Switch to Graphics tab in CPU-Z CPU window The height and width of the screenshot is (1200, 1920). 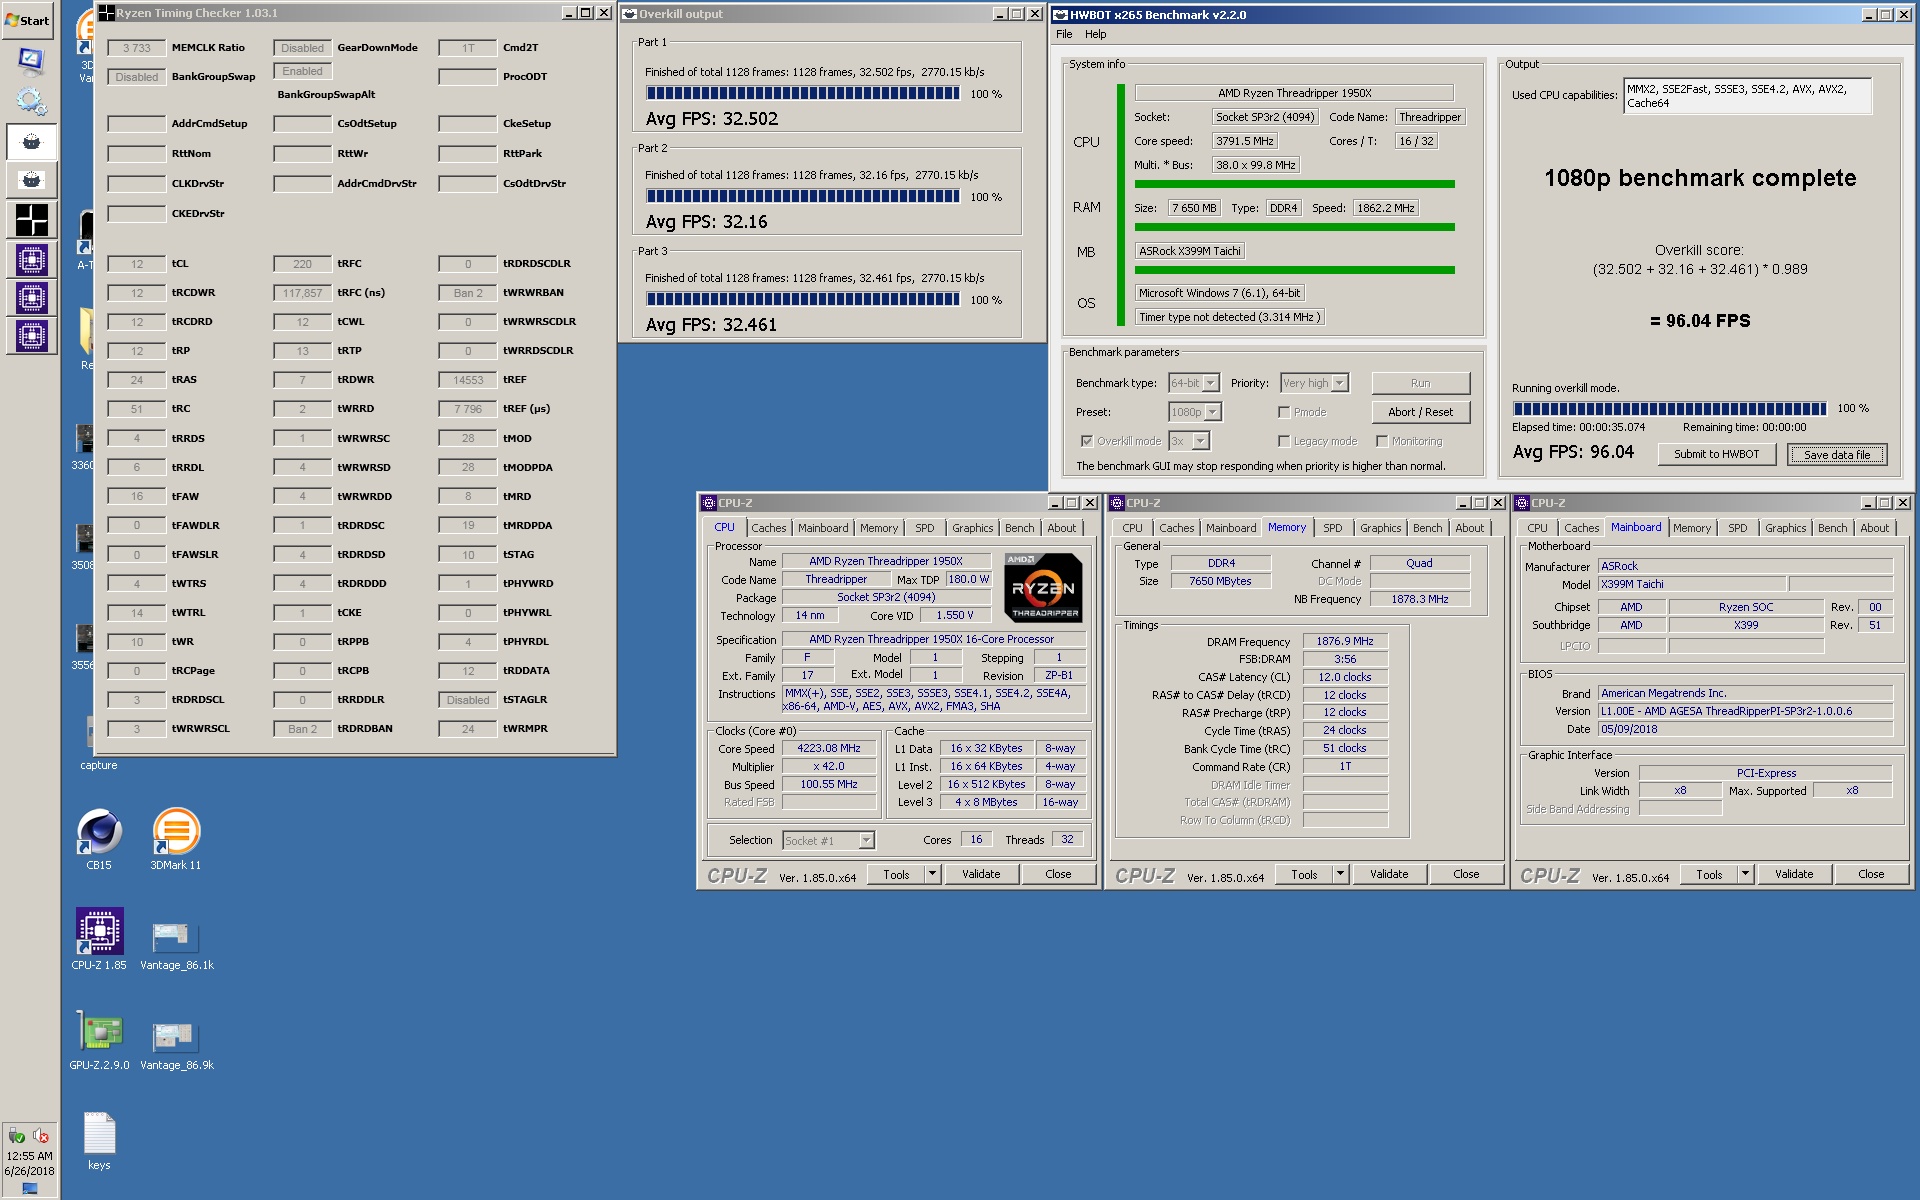pyautogui.click(x=973, y=528)
